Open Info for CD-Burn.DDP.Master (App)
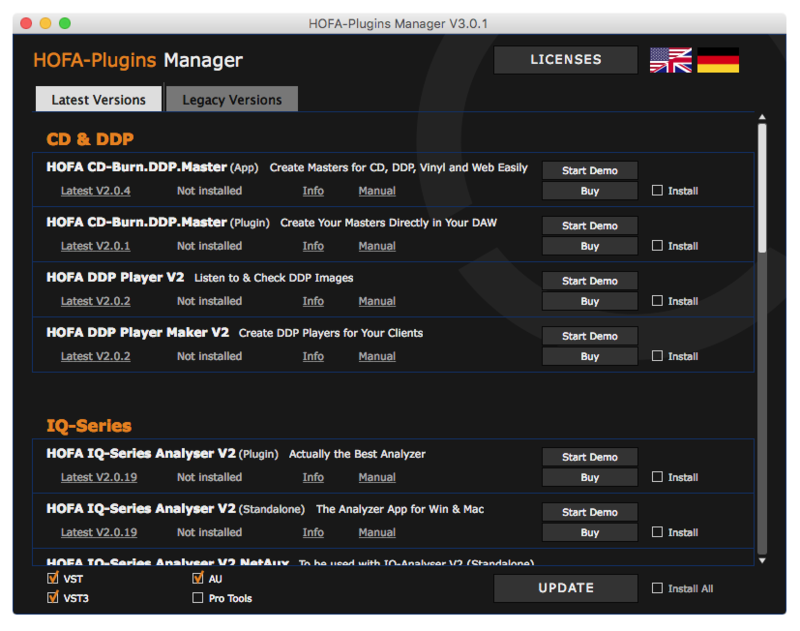The width and height of the screenshot is (800, 631). 313,191
